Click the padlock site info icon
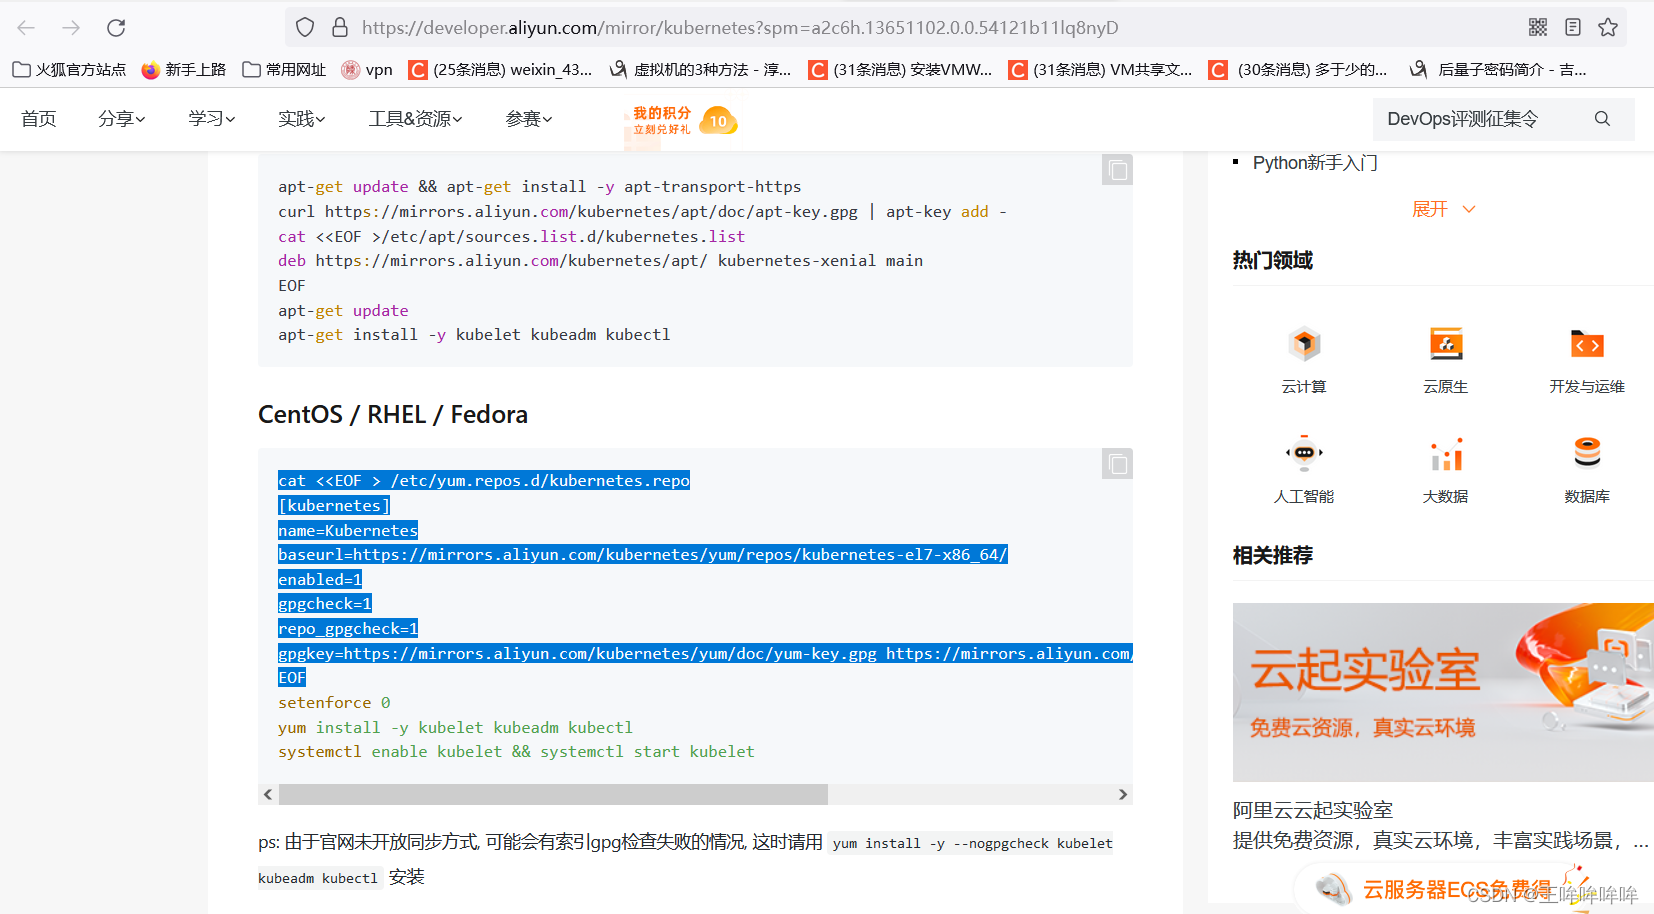1654x914 pixels. click(340, 27)
